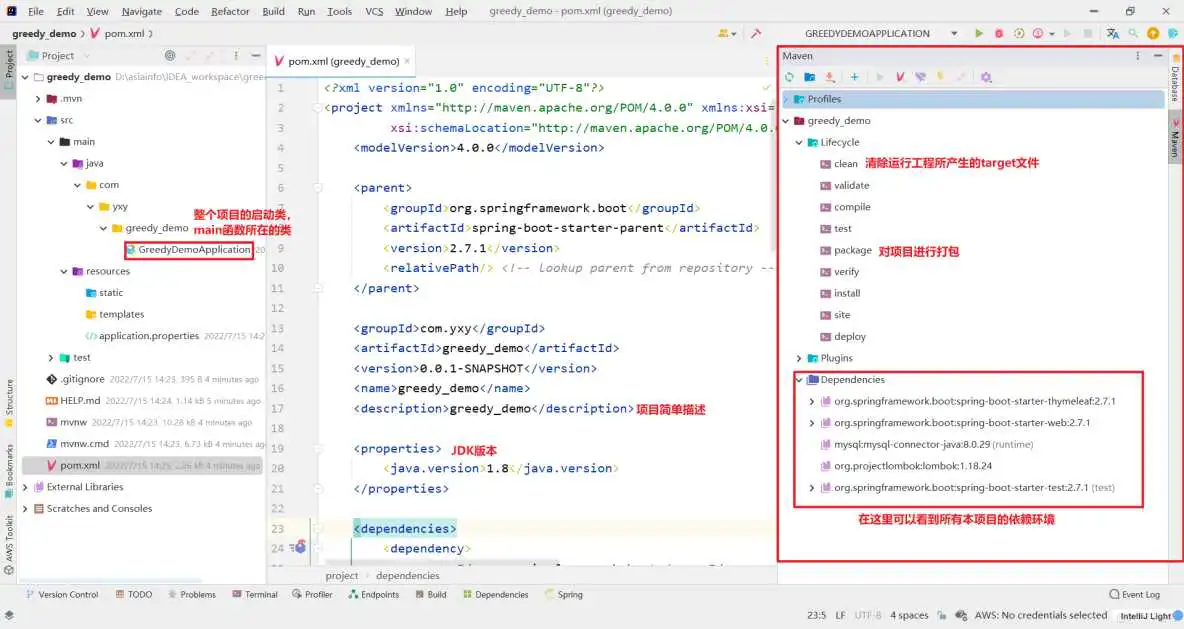This screenshot has width=1184, height=629.
Task: Expand the Plugins node in Maven panel
Action: [x=798, y=357]
